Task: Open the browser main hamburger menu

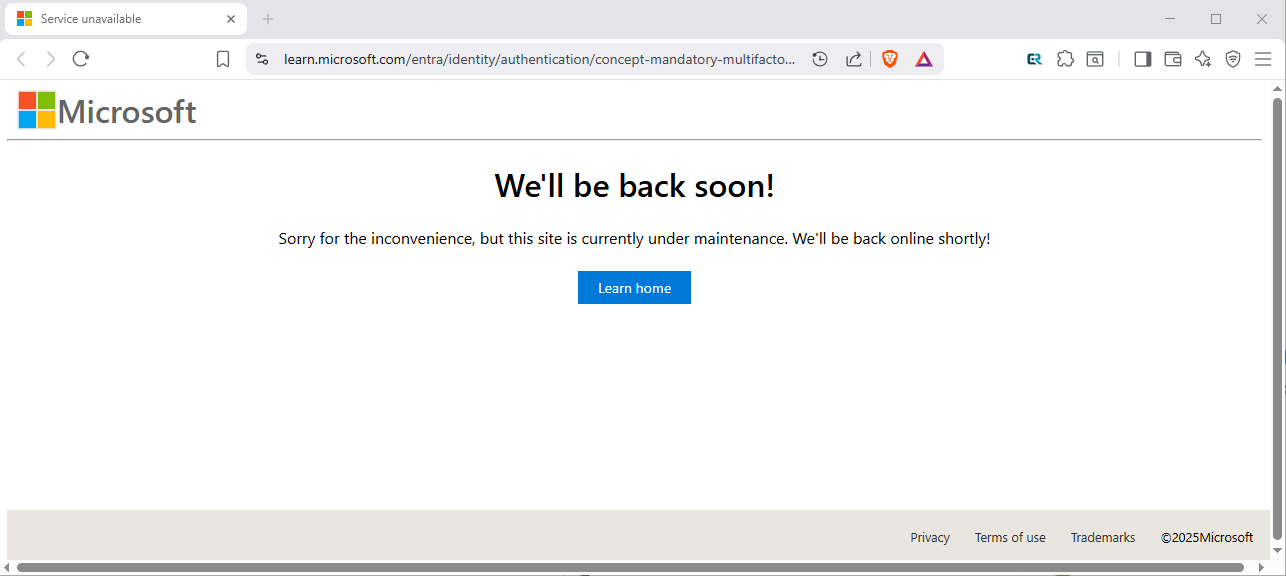Action: coord(1263,59)
